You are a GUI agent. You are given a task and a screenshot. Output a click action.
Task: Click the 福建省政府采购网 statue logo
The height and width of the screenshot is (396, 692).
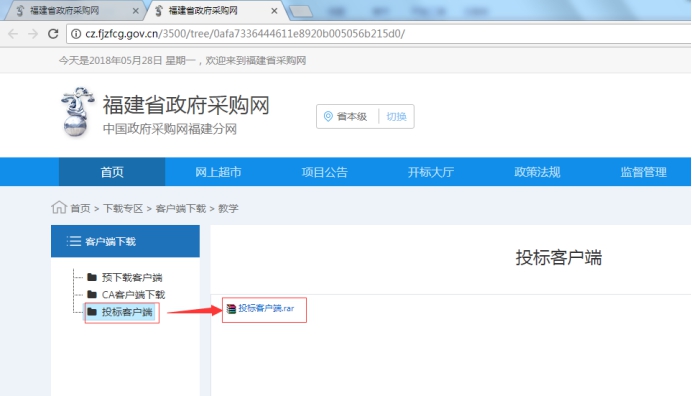[77, 112]
